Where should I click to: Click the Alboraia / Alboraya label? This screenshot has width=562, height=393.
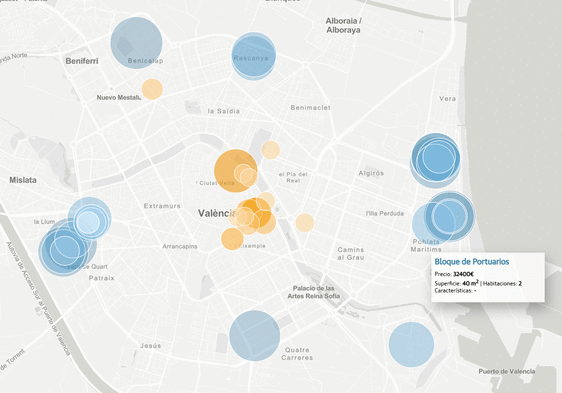tap(343, 25)
